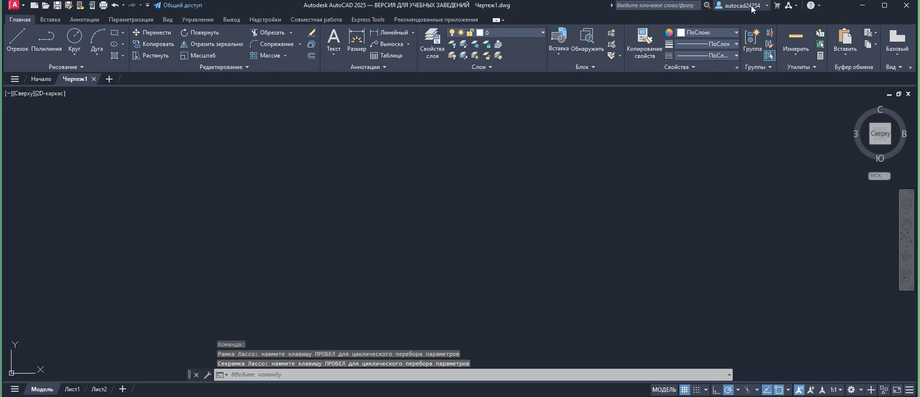This screenshot has height=397, width=920.
Task: Click the Text (Текст) tool
Action: pos(333,40)
